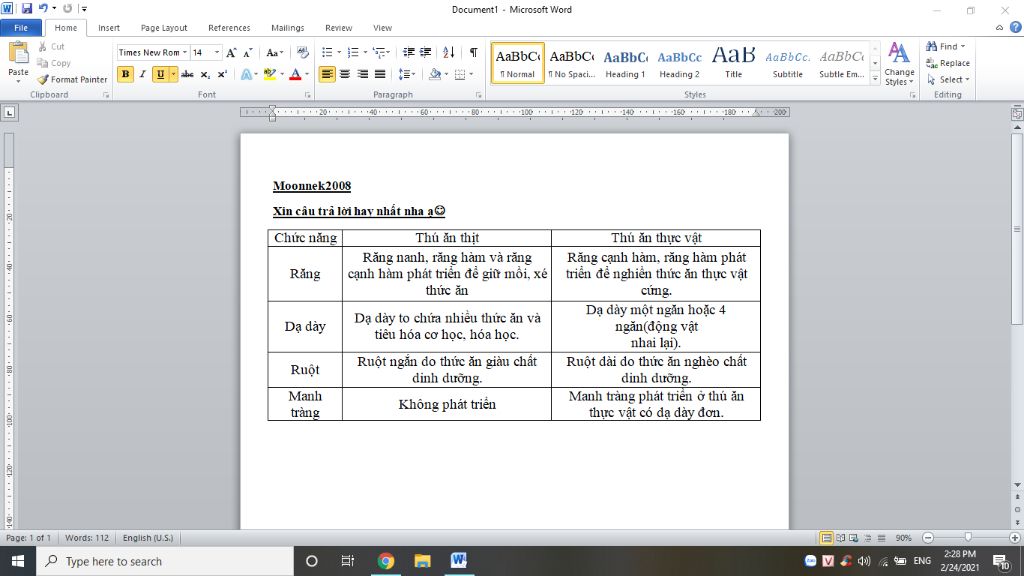Click the ruler tab selector icon
1024x576 pixels.
(9, 112)
